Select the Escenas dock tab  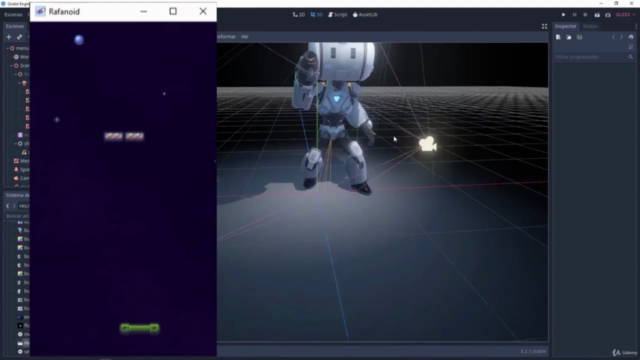[x=15, y=26]
